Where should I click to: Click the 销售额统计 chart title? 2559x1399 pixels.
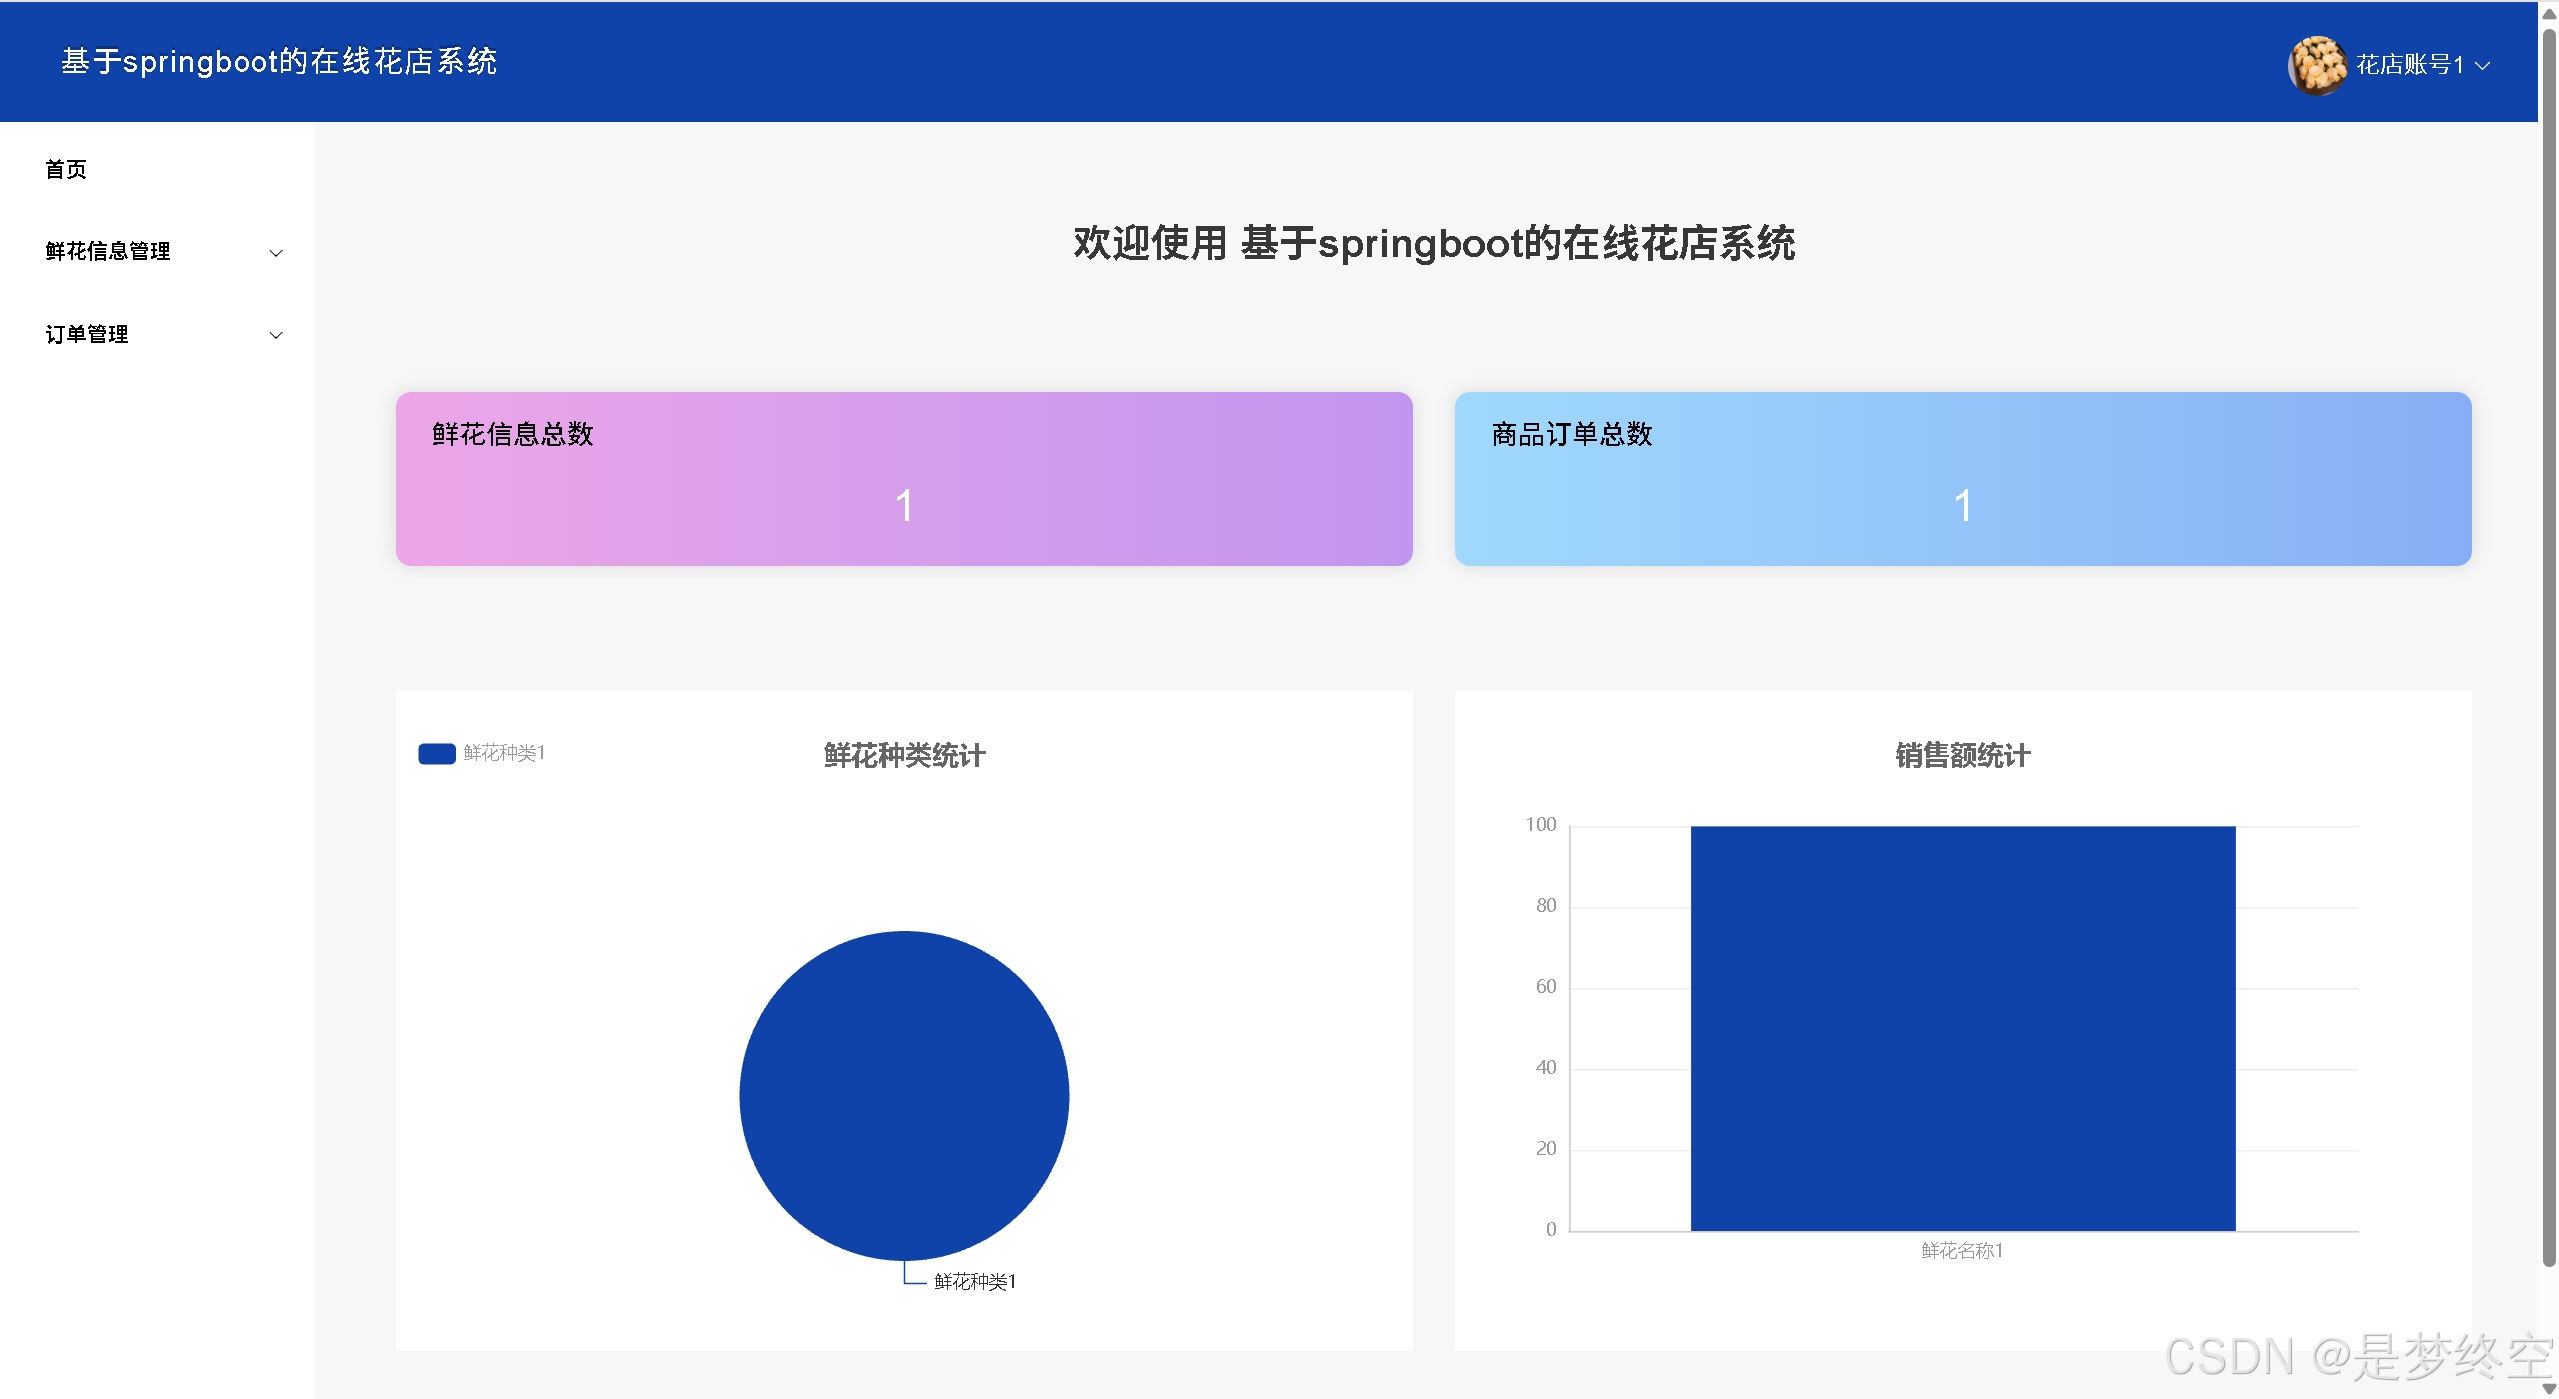tap(1961, 757)
